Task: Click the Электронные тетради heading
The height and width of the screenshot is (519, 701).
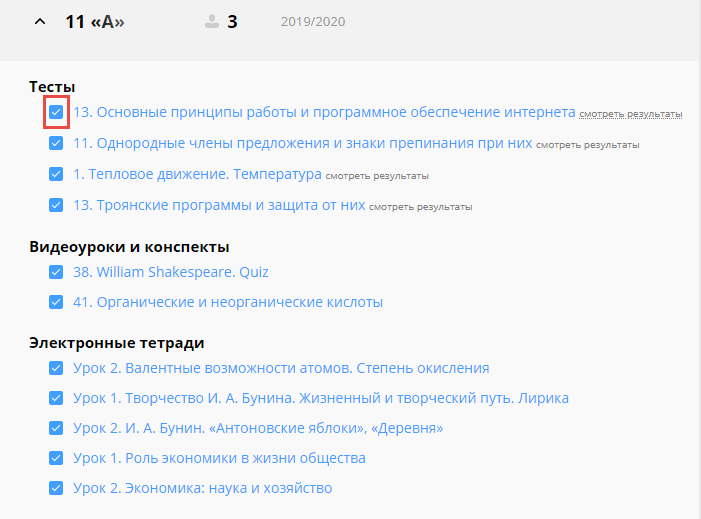Action: [x=117, y=343]
